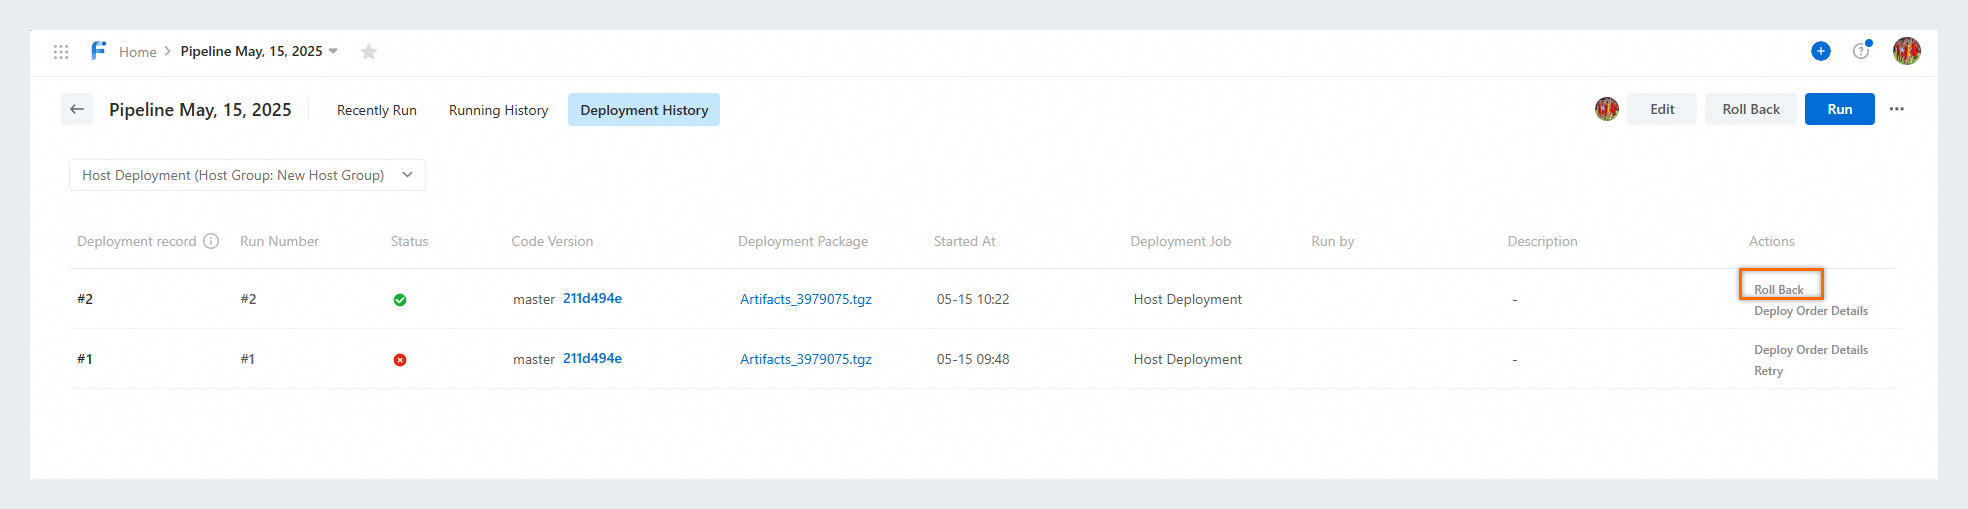Image resolution: width=1968 pixels, height=509 pixels.
Task: Click the pipeline member avatar beside Edit
Action: click(x=1607, y=109)
